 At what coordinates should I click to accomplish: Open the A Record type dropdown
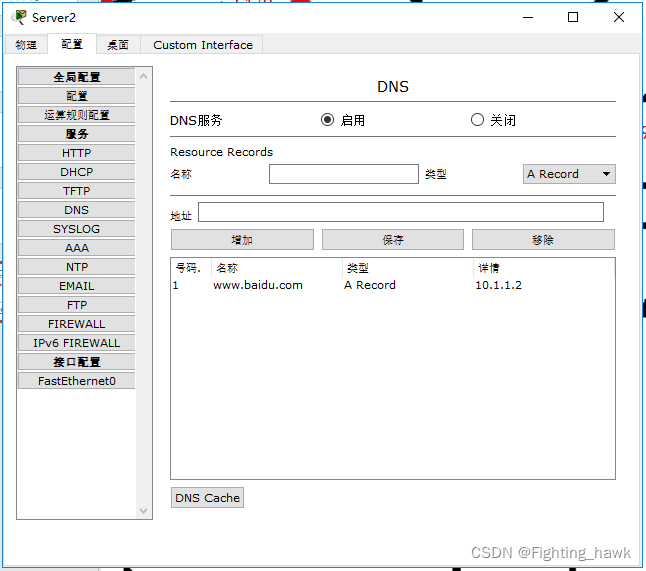click(569, 174)
